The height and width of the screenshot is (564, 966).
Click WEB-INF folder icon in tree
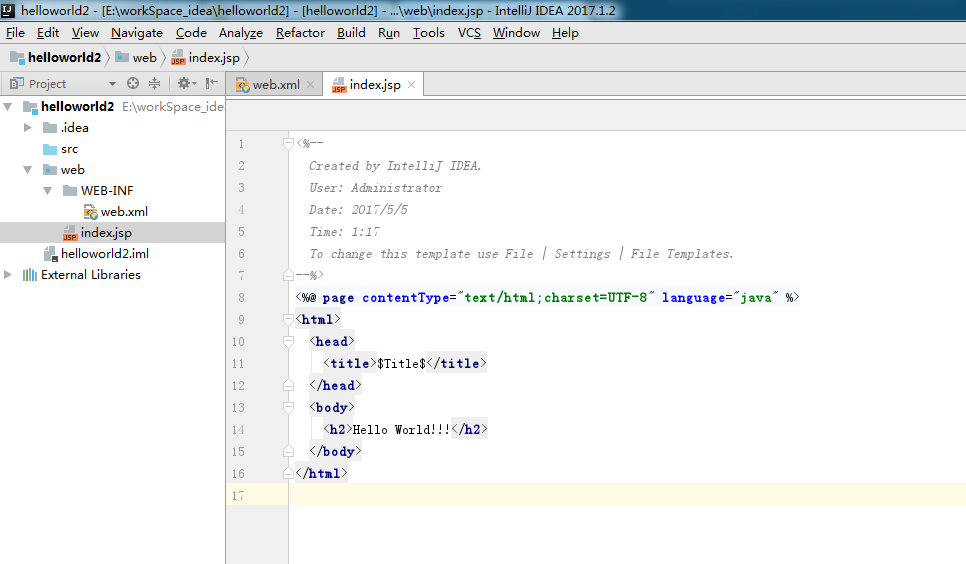click(70, 190)
